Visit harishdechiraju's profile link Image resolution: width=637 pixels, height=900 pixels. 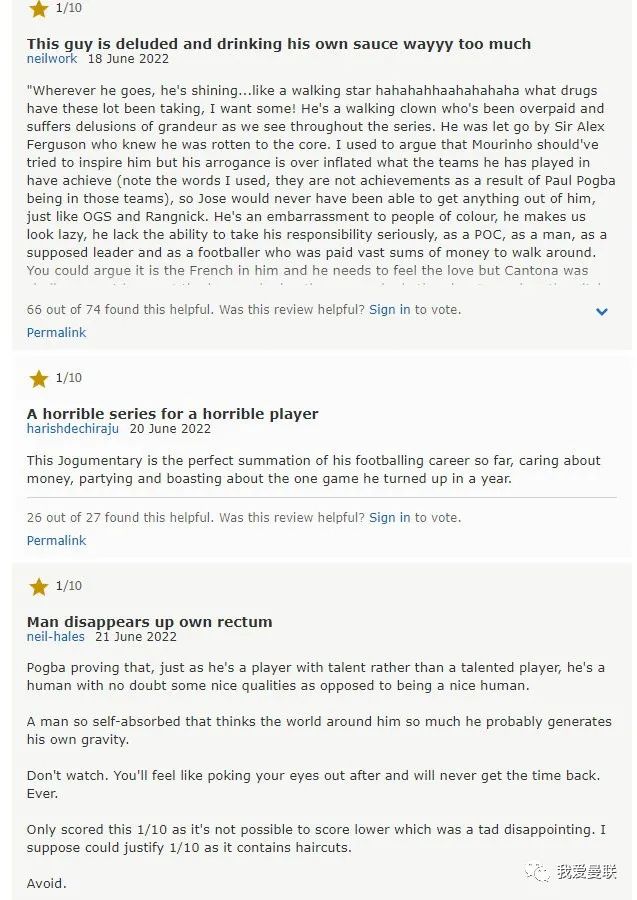pyautogui.click(x=73, y=429)
